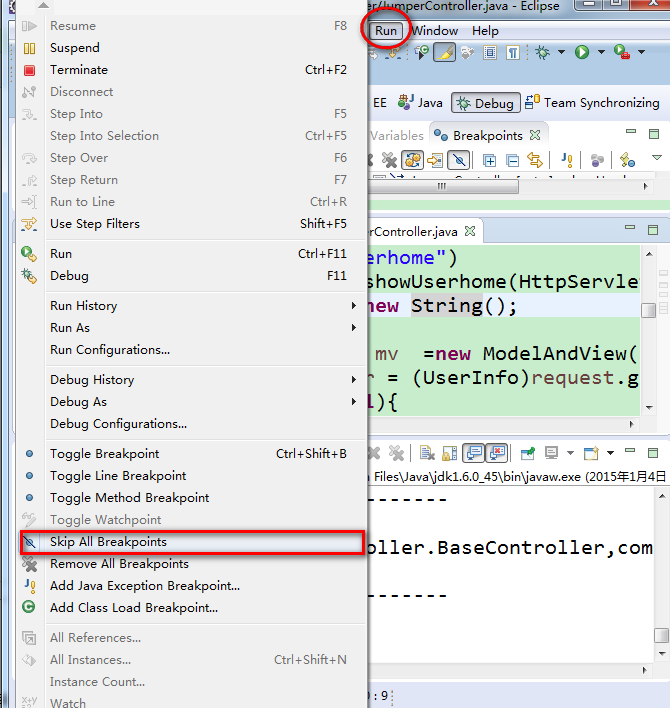Open dropdown arrow next to Debug bug icon
This screenshot has height=708, width=670.
coord(561,52)
